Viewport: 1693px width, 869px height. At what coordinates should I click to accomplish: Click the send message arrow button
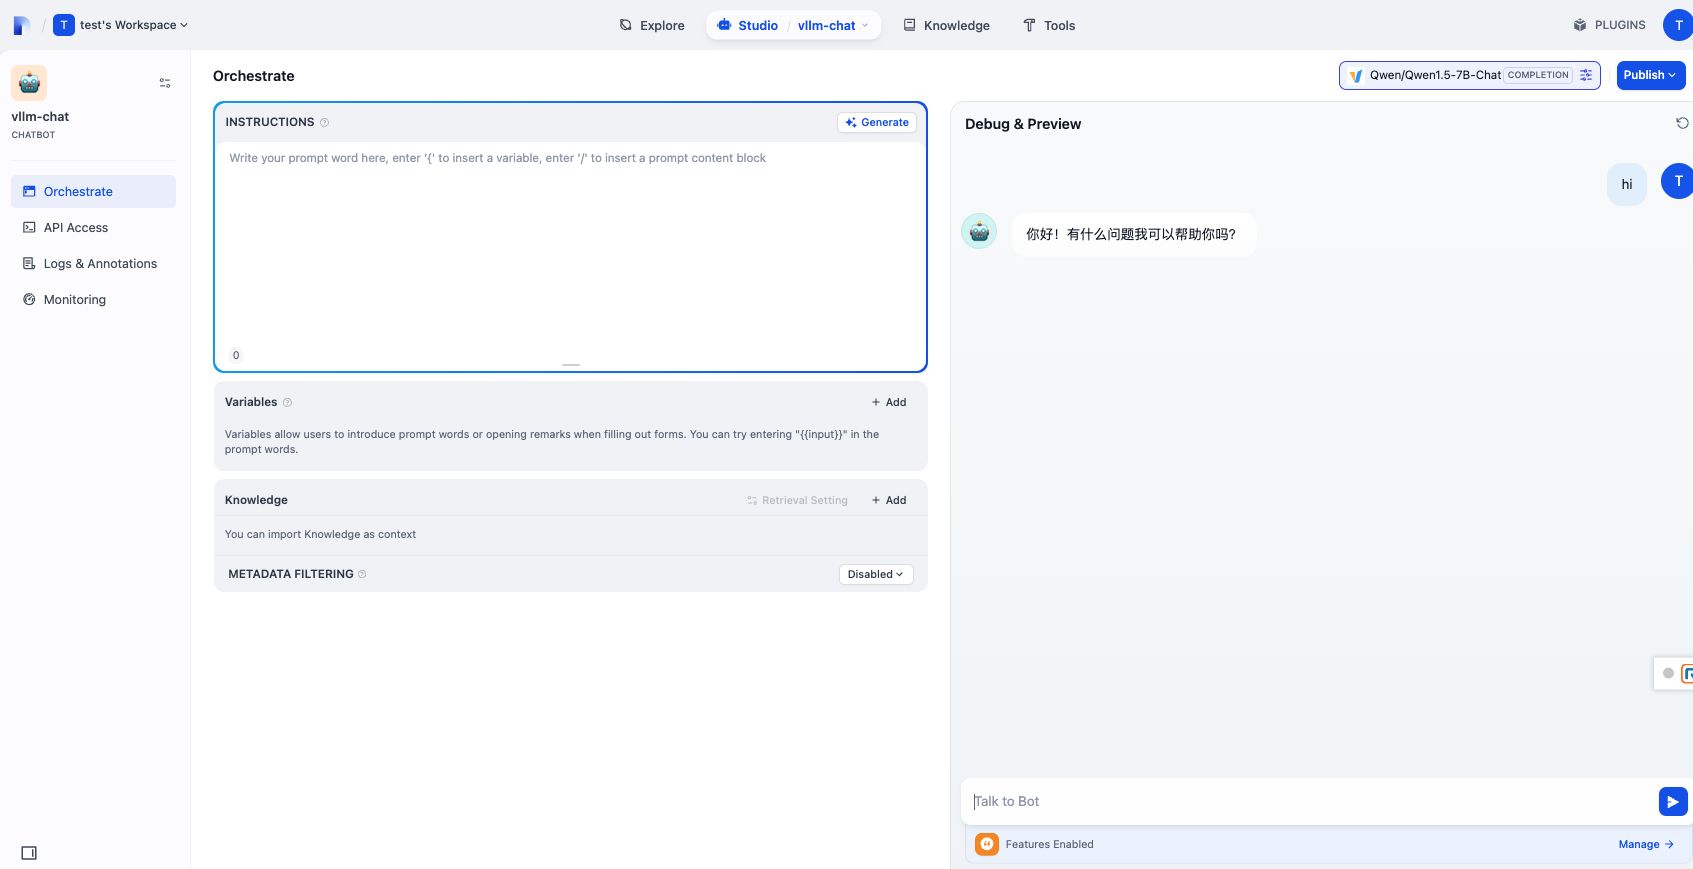[1672, 802]
